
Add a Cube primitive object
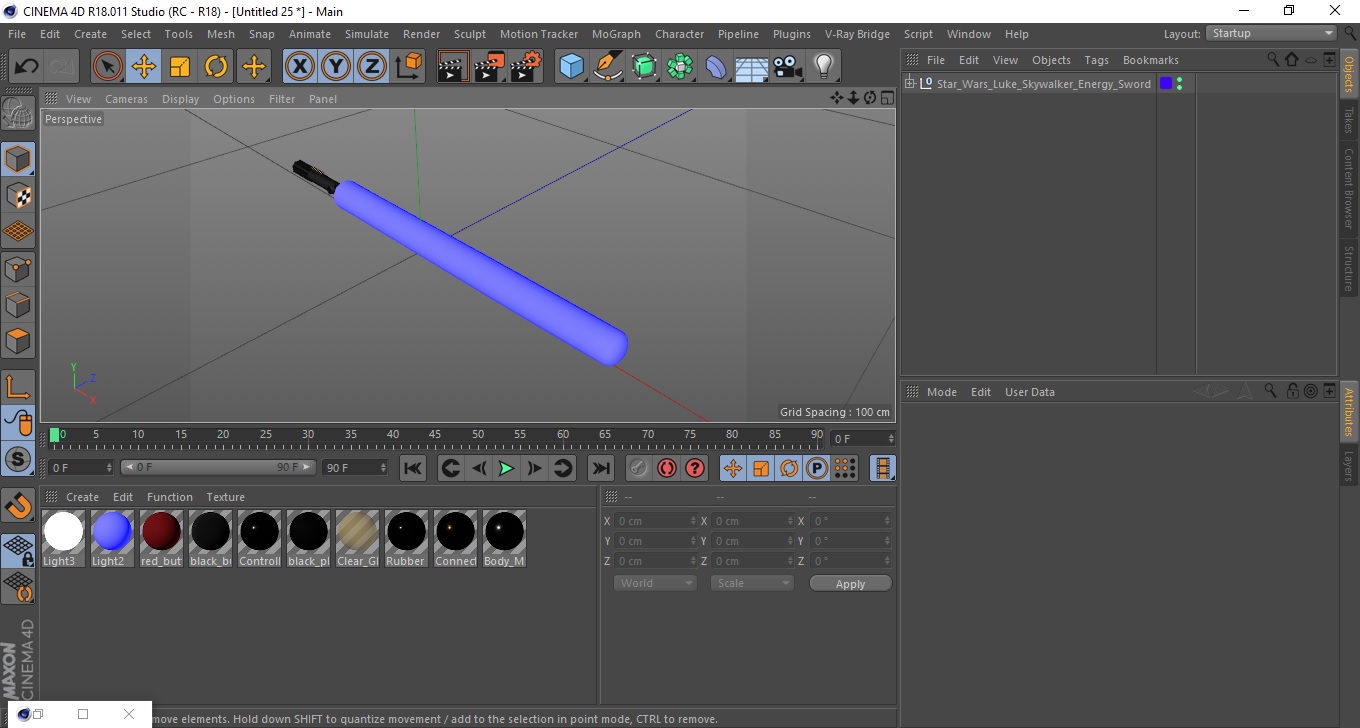point(572,67)
